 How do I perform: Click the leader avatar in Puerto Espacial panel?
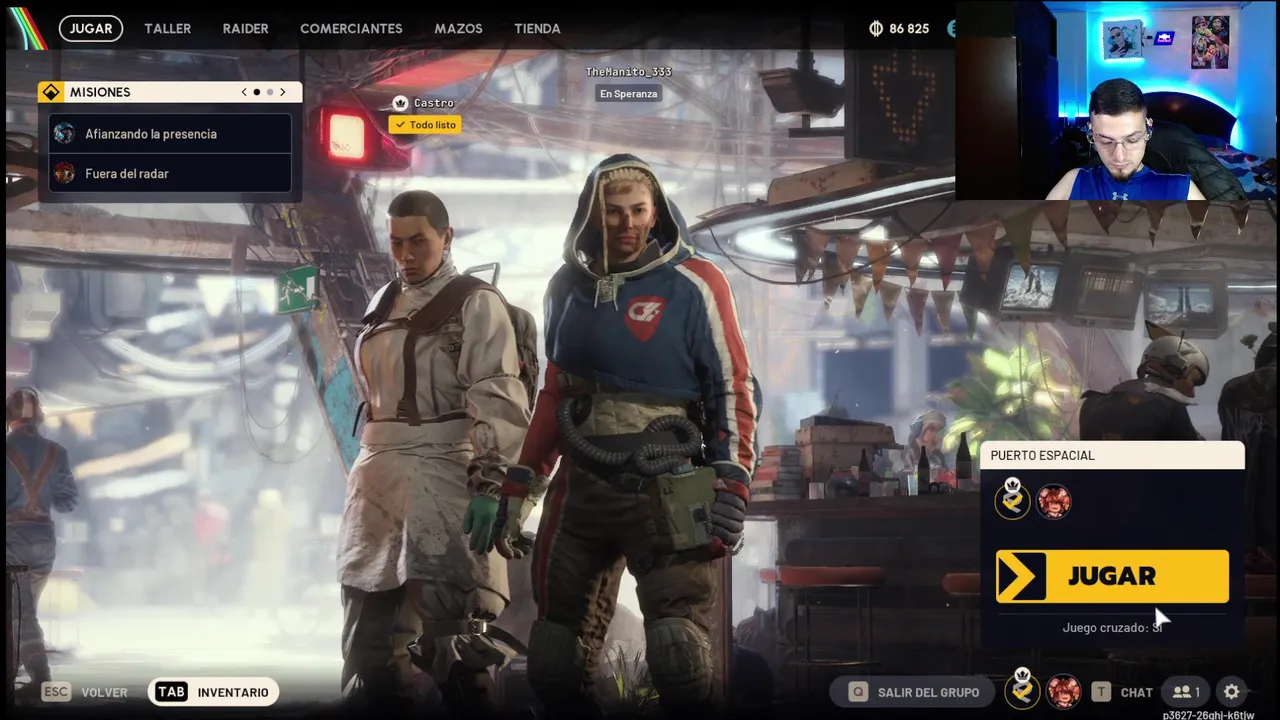[1012, 499]
